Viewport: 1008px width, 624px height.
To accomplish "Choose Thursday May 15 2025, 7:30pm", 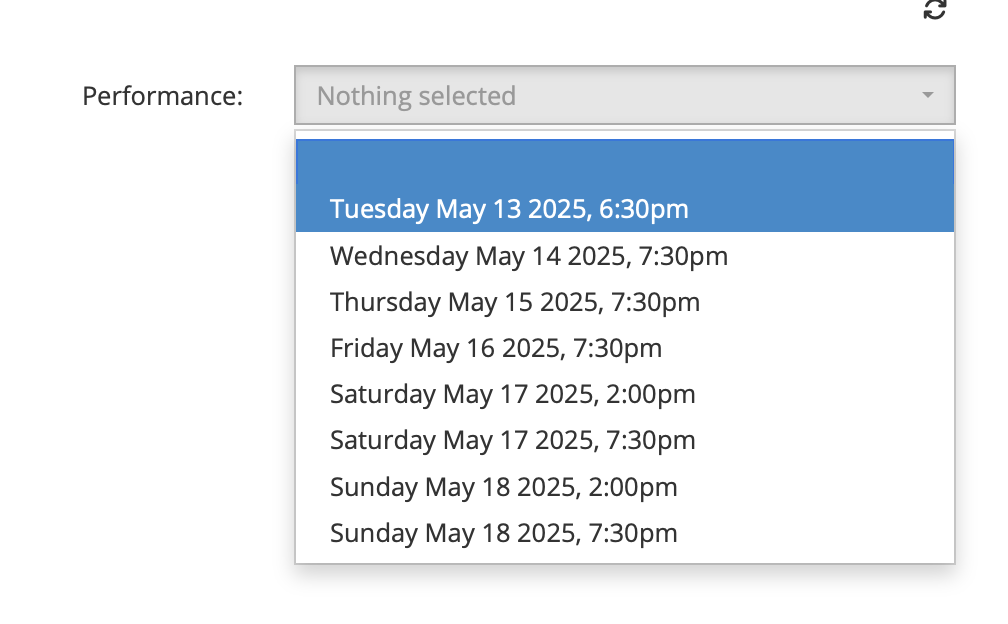I will pyautogui.click(x=515, y=302).
